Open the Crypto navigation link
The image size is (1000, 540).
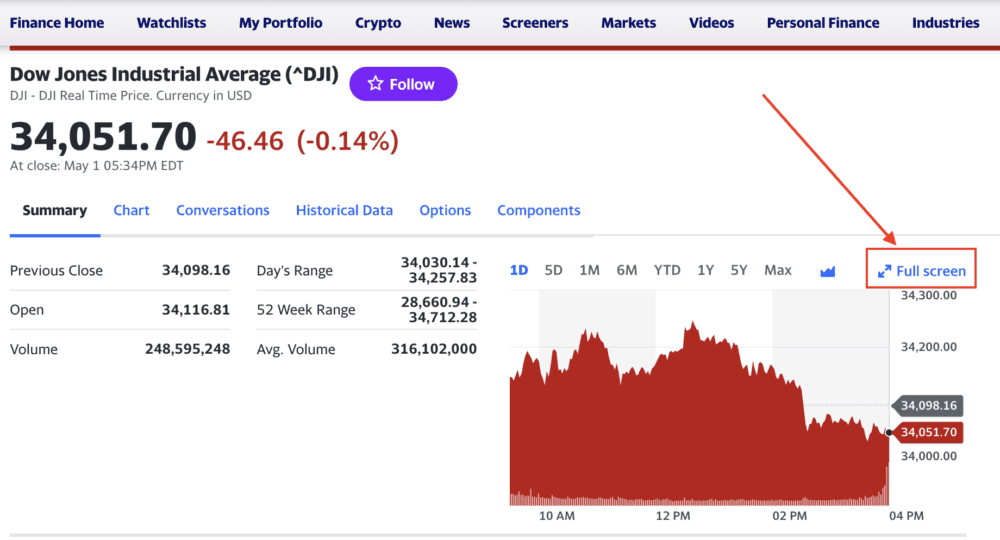coord(378,22)
